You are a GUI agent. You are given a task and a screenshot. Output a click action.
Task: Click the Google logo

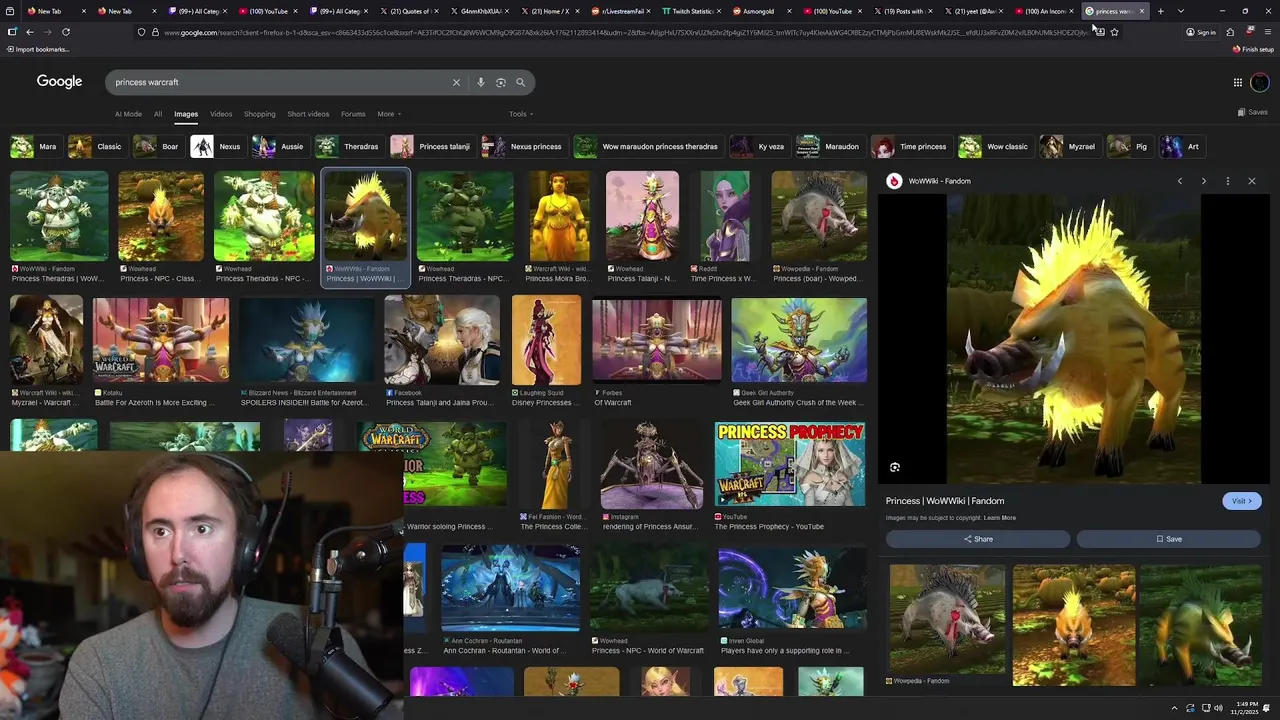(x=59, y=82)
